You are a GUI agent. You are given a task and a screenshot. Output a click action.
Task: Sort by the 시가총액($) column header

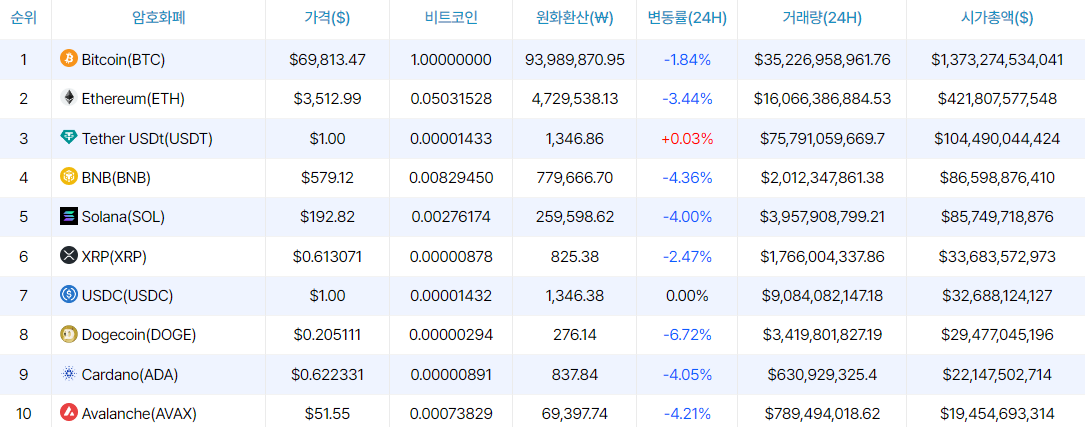997,18
